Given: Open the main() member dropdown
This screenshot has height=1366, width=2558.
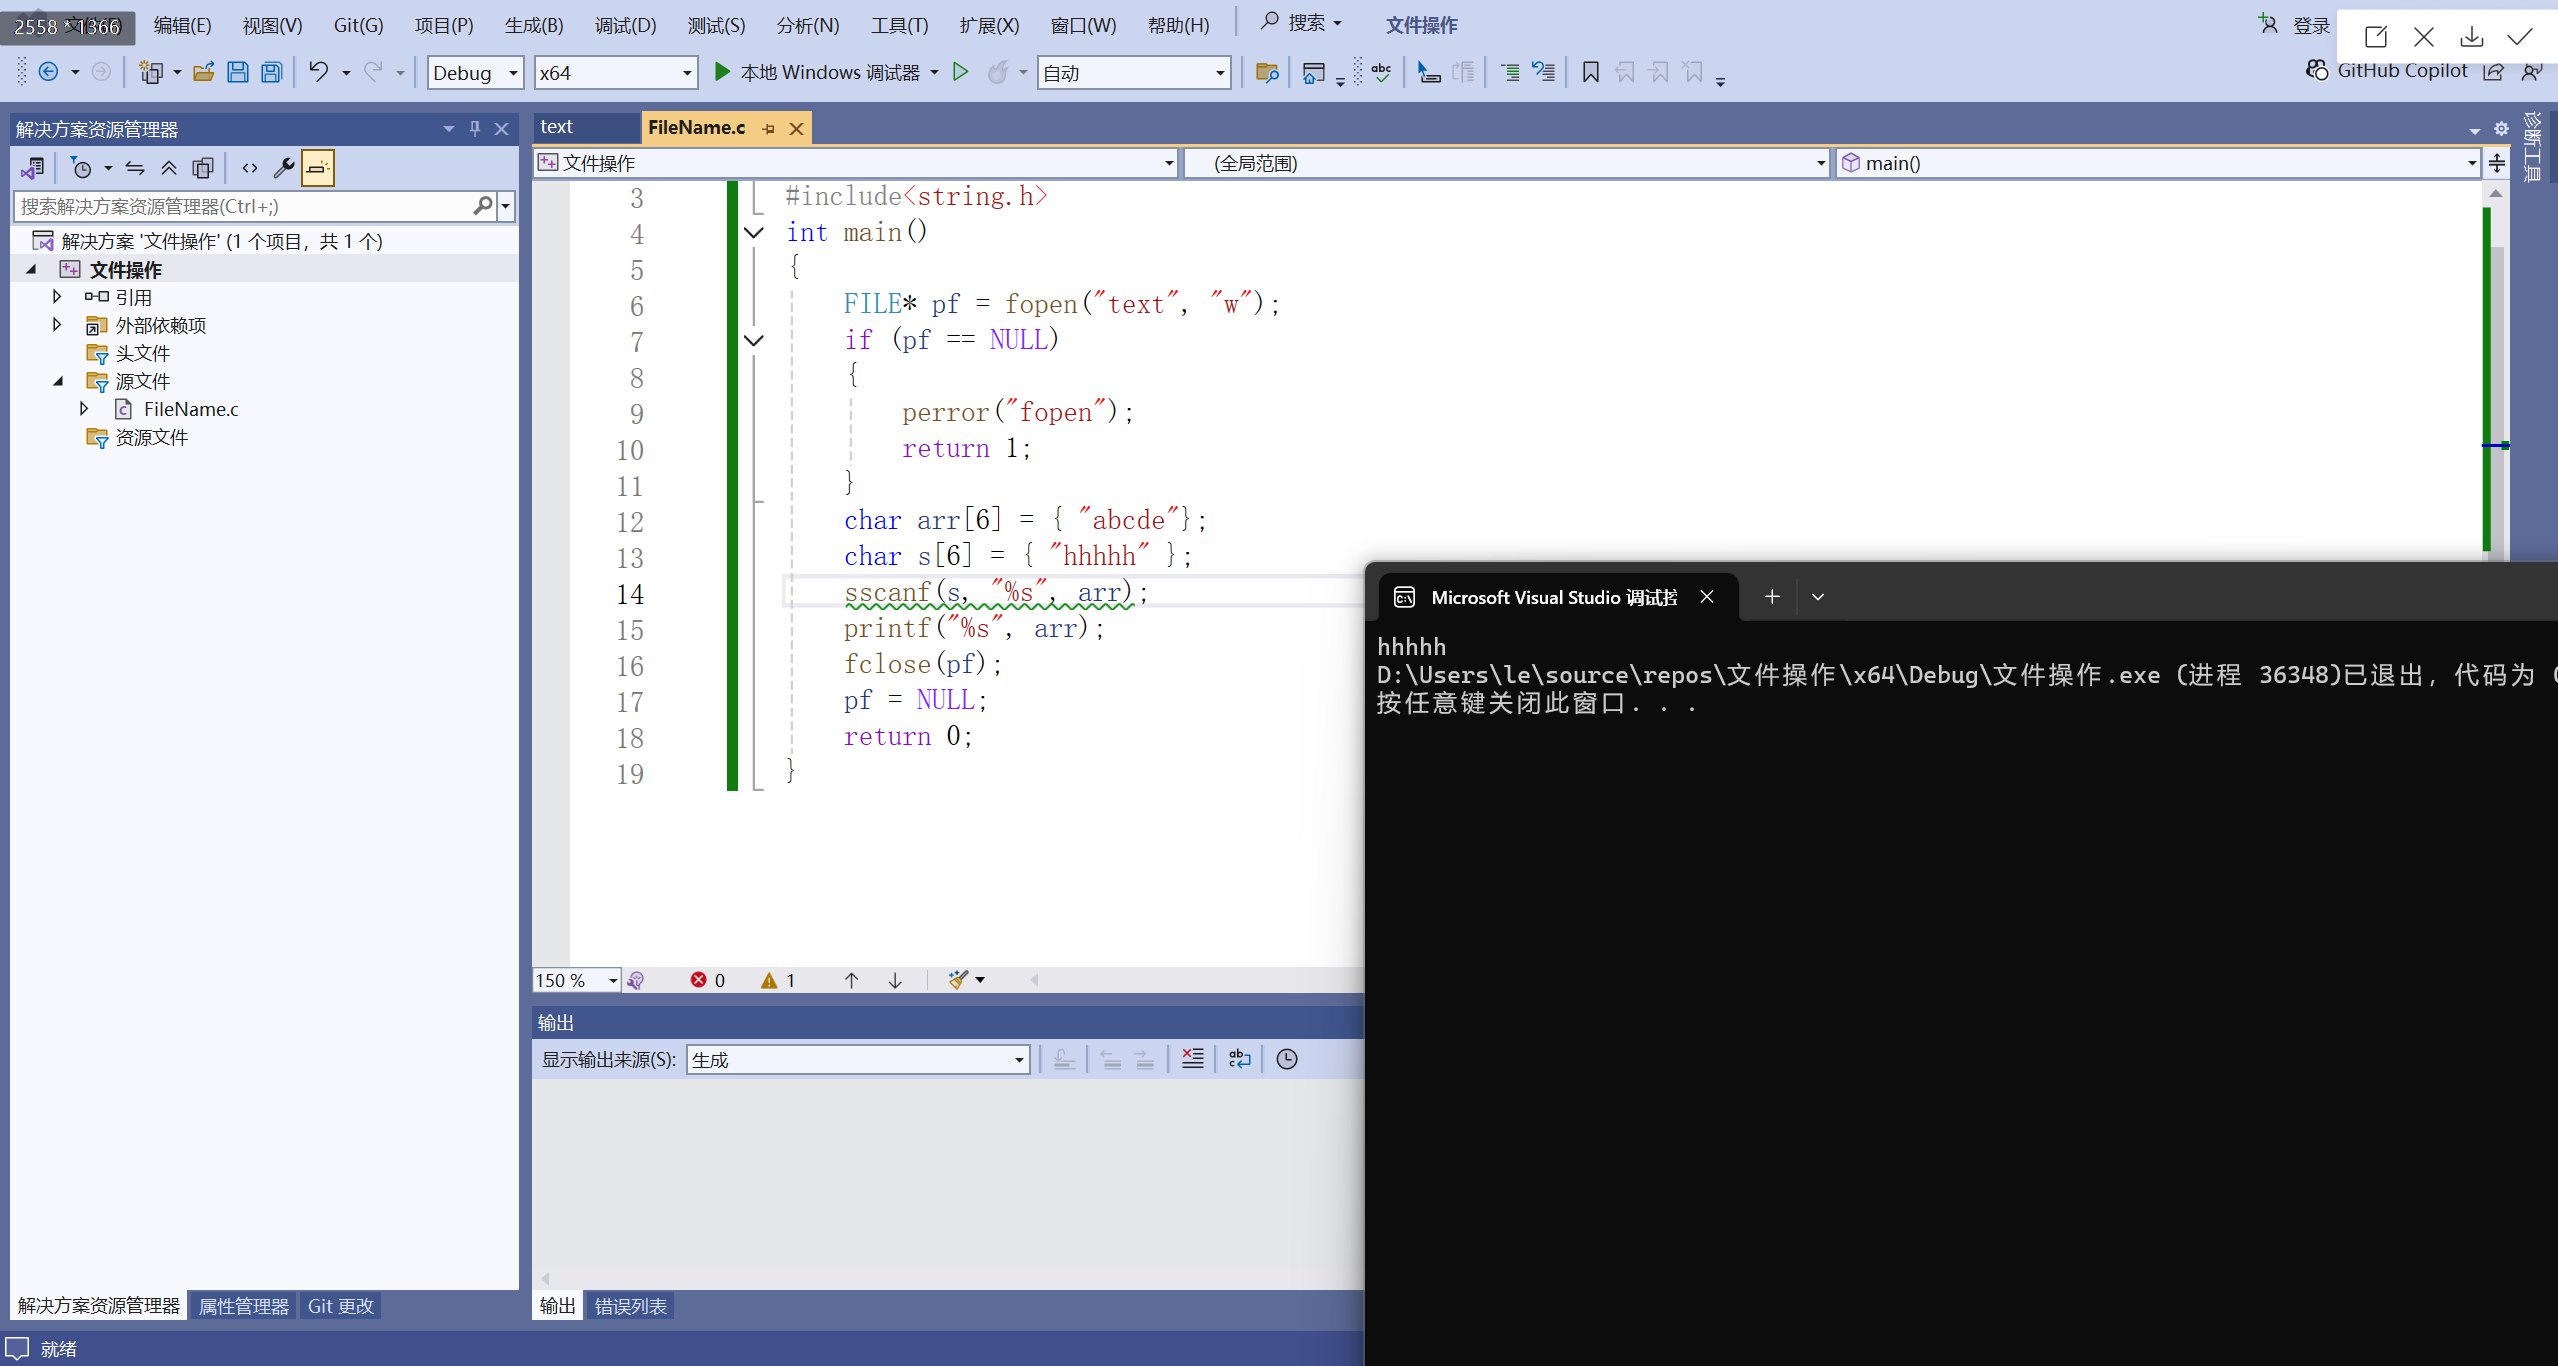Looking at the screenshot, I should tap(2158, 163).
